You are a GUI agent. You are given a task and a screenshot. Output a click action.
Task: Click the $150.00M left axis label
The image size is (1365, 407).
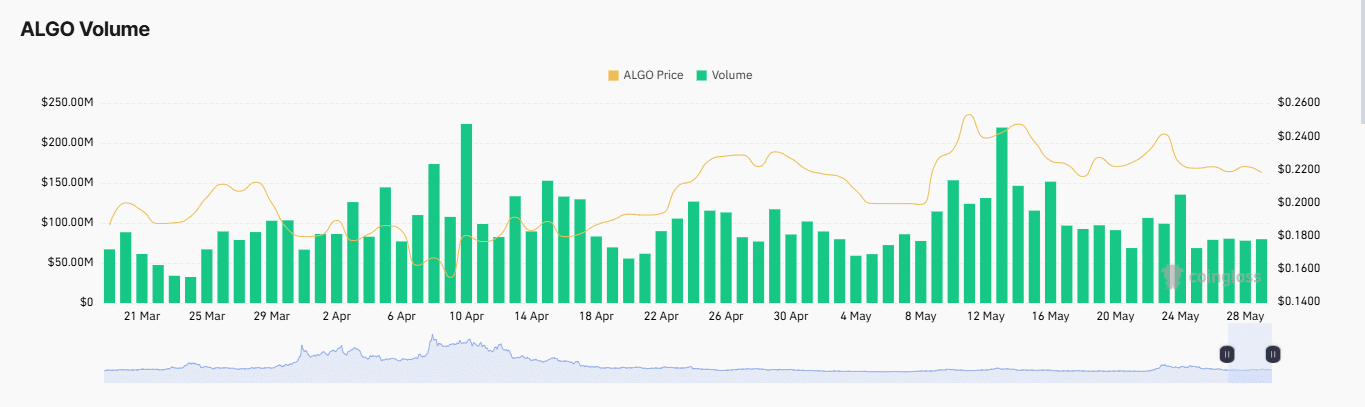[x=67, y=183]
